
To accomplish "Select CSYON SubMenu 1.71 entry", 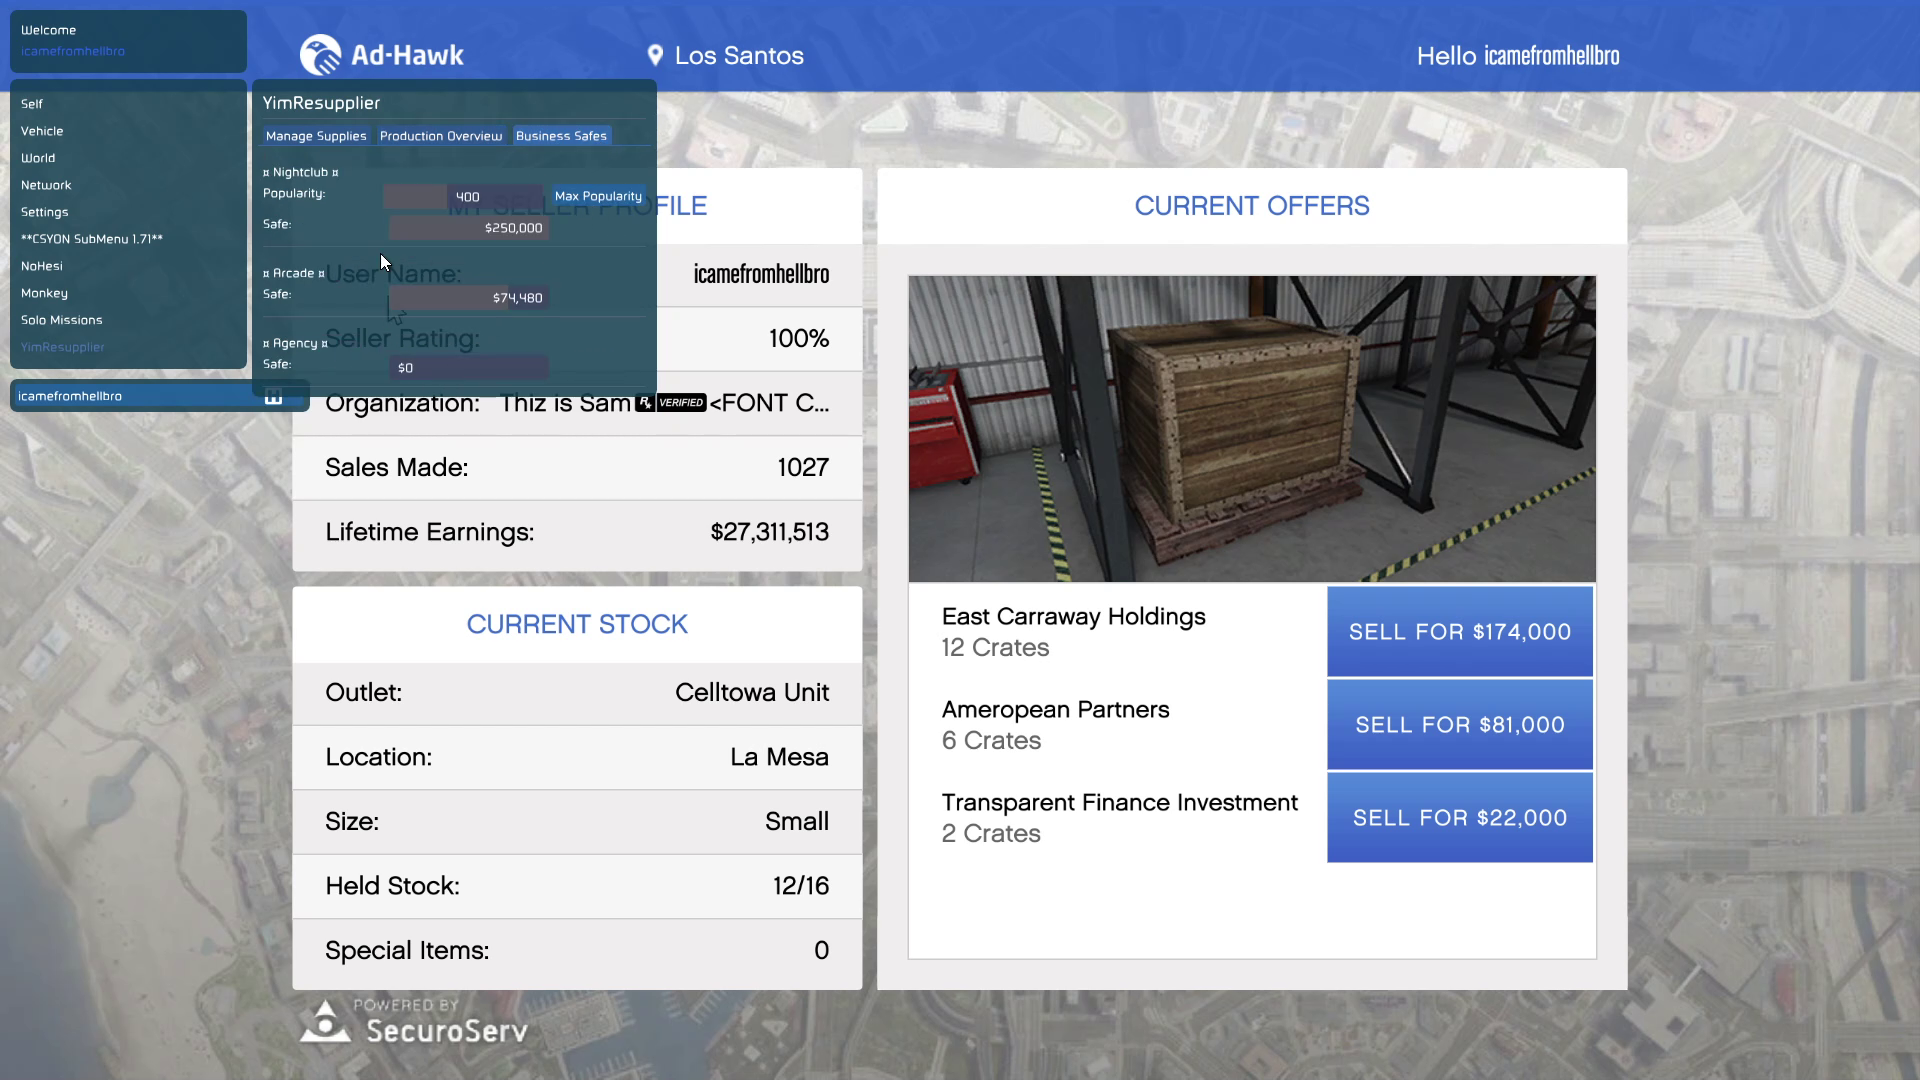I will click(92, 239).
